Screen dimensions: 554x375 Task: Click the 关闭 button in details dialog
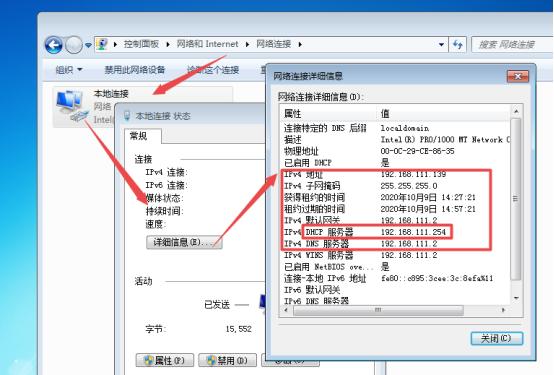click(x=496, y=338)
